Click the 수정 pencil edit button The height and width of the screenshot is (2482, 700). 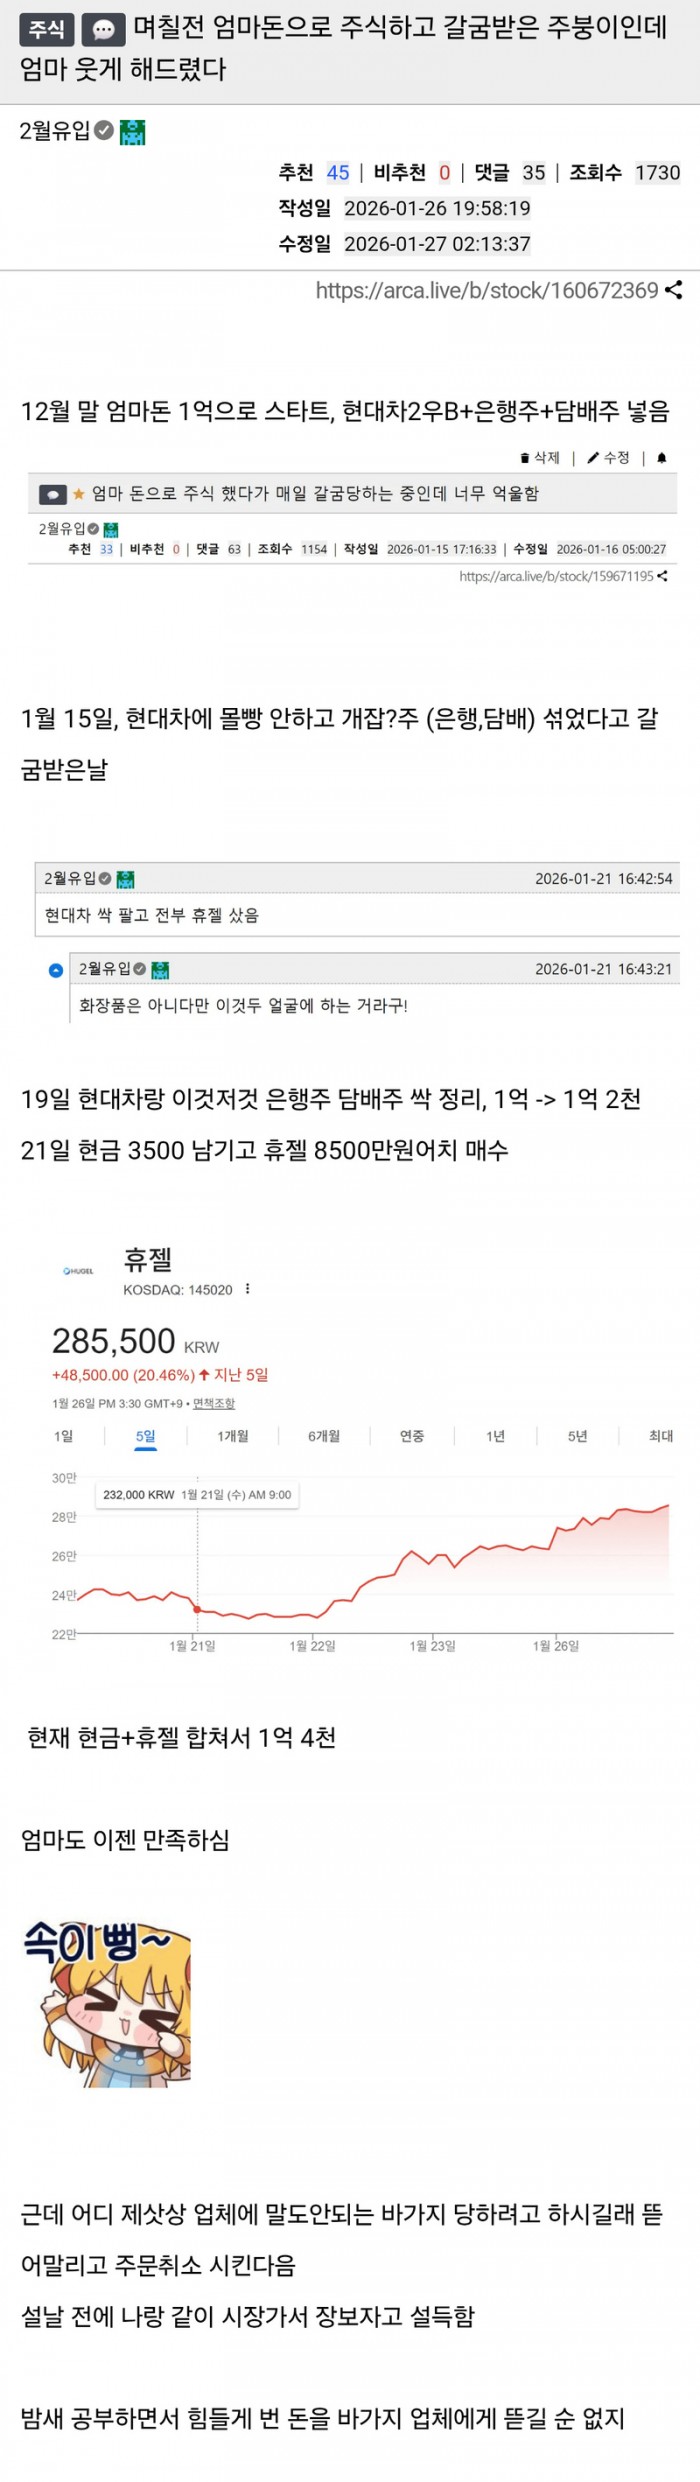(609, 458)
